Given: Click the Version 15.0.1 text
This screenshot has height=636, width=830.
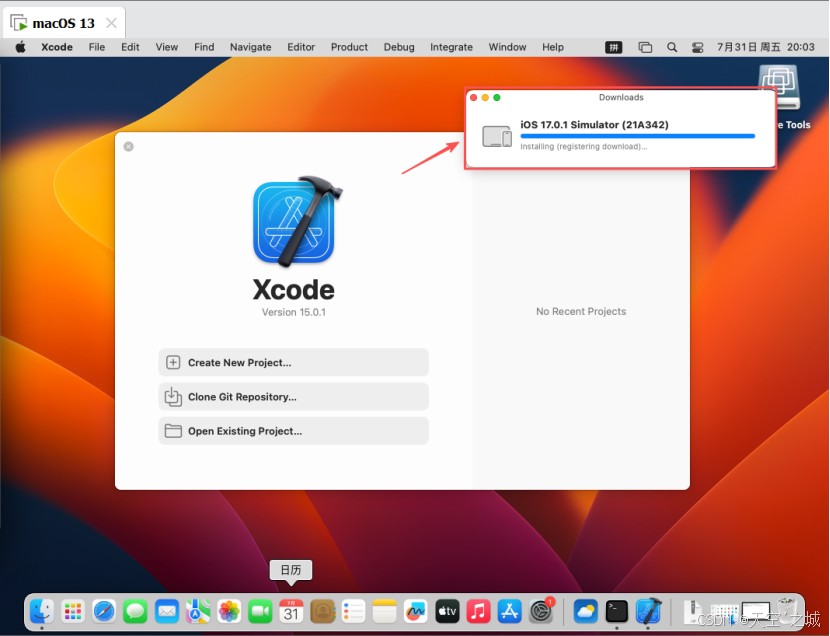Looking at the screenshot, I should click(x=294, y=312).
